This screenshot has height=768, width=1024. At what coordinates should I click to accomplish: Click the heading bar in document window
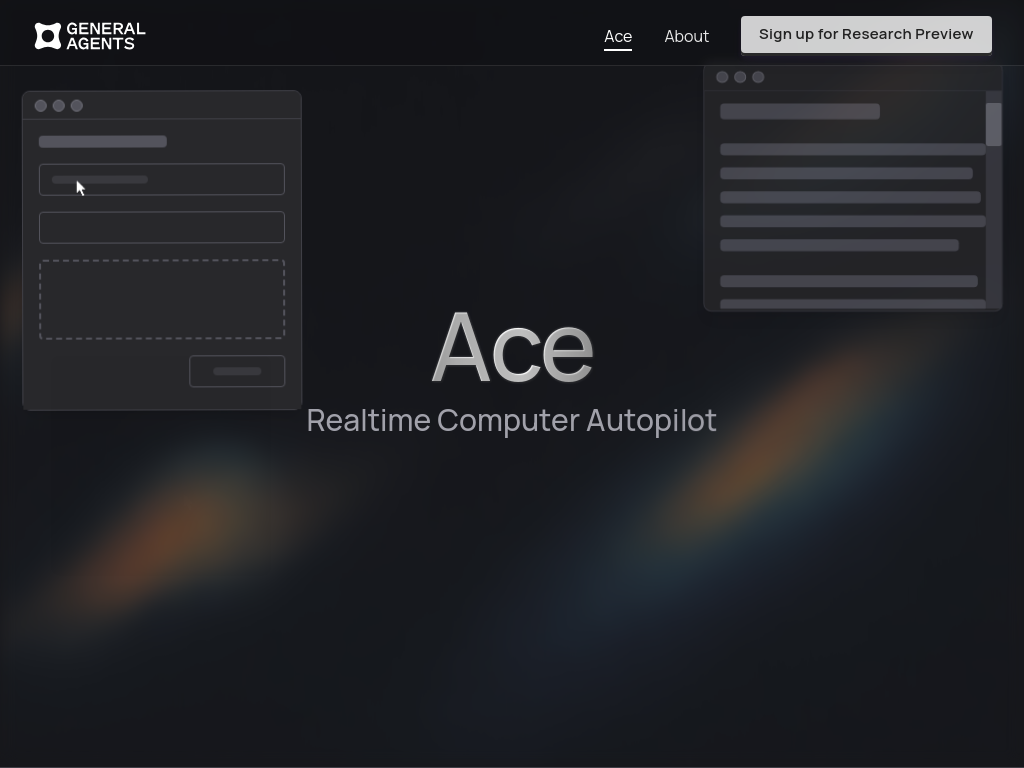tap(799, 111)
